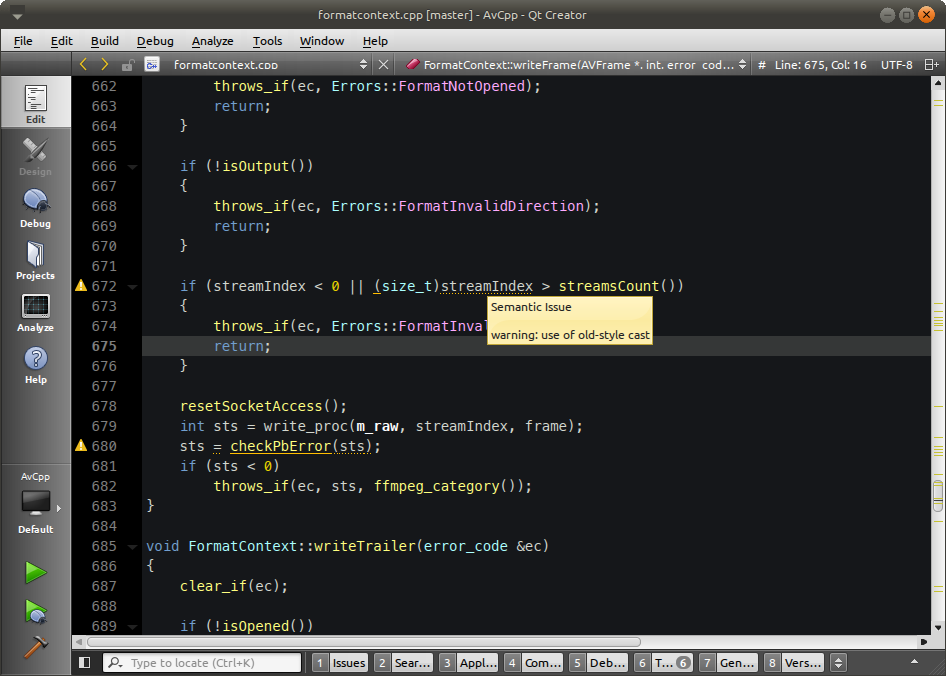The width and height of the screenshot is (946, 676).
Task: Click write_proc on line 679
Action: coord(305,426)
